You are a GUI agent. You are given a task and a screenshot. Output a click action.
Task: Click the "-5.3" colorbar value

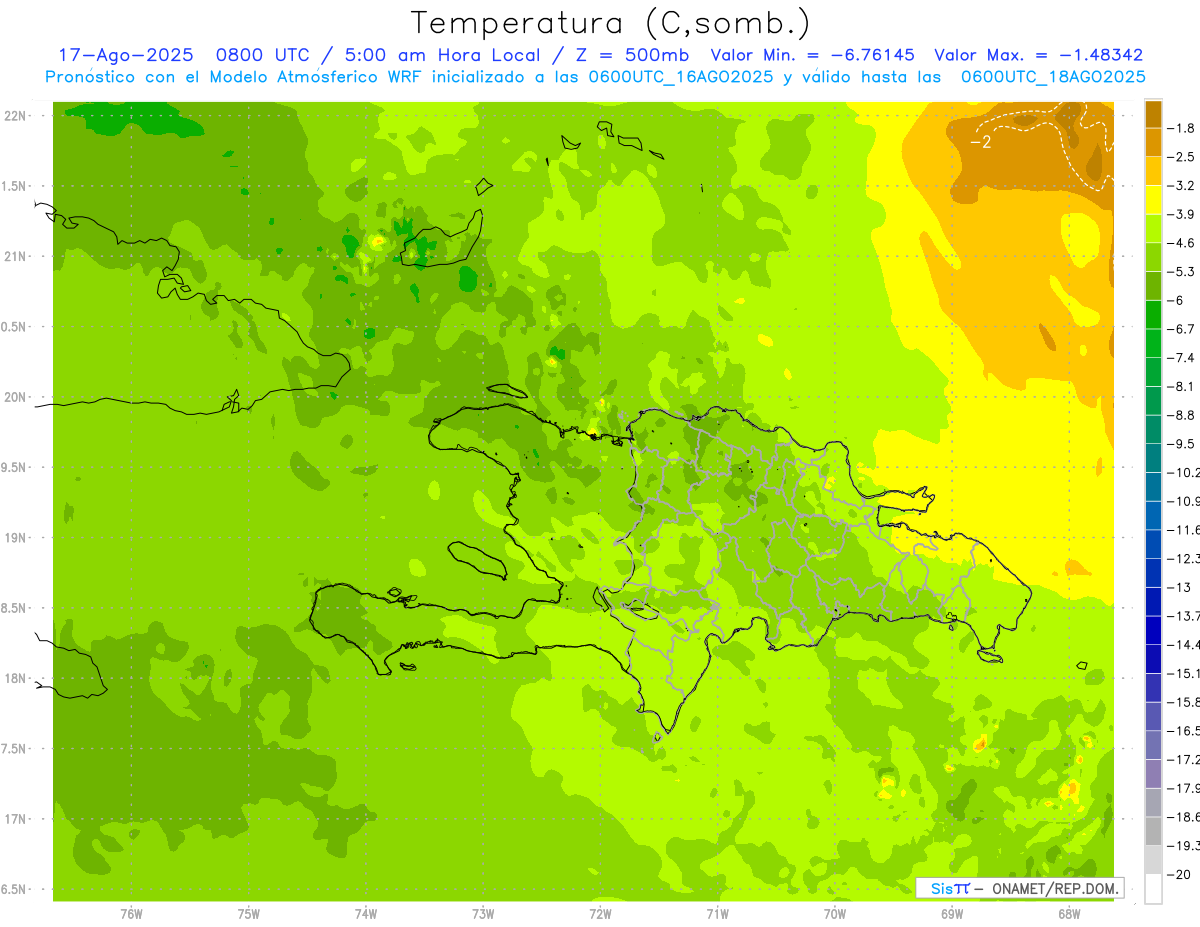point(1180,272)
